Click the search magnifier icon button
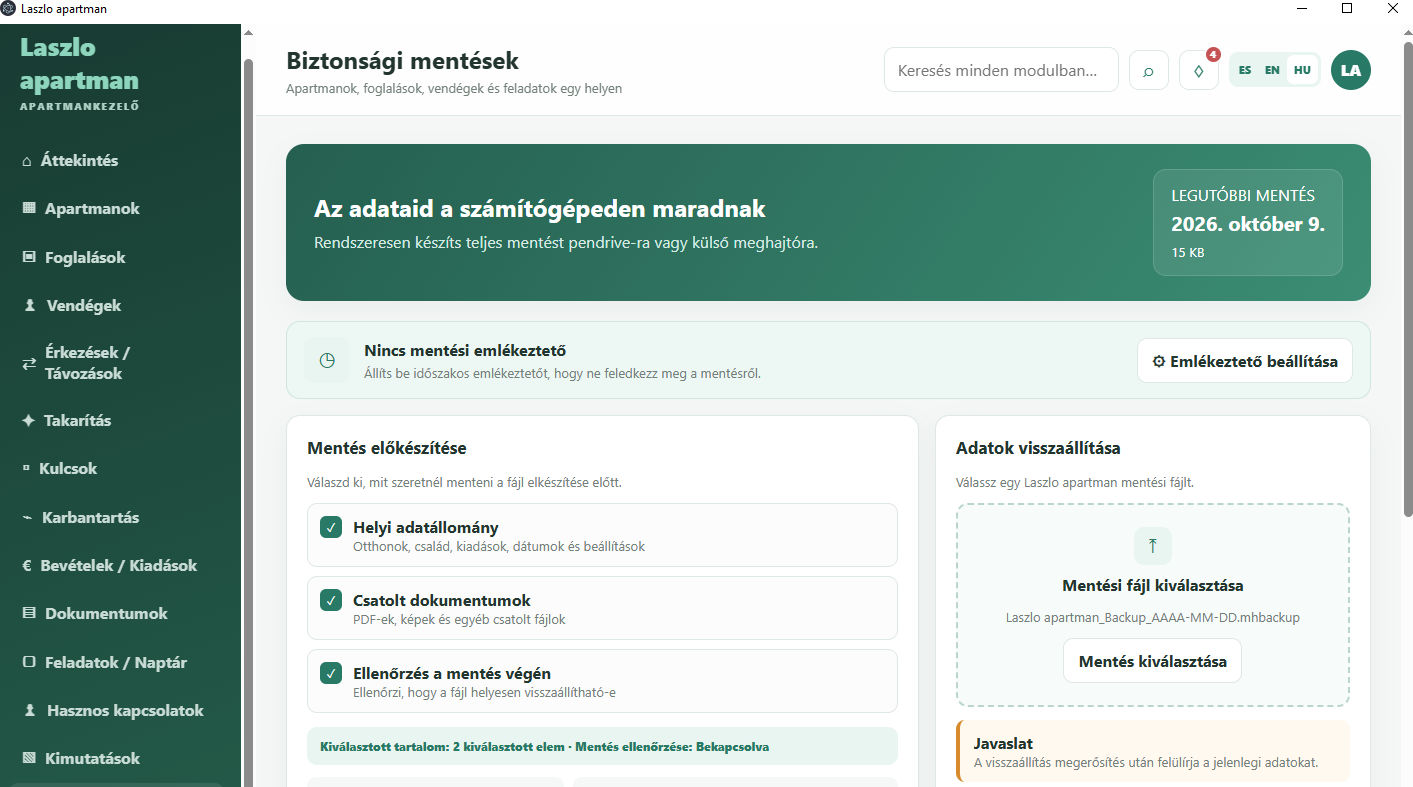Viewport: 1413px width, 787px height. [1148, 70]
